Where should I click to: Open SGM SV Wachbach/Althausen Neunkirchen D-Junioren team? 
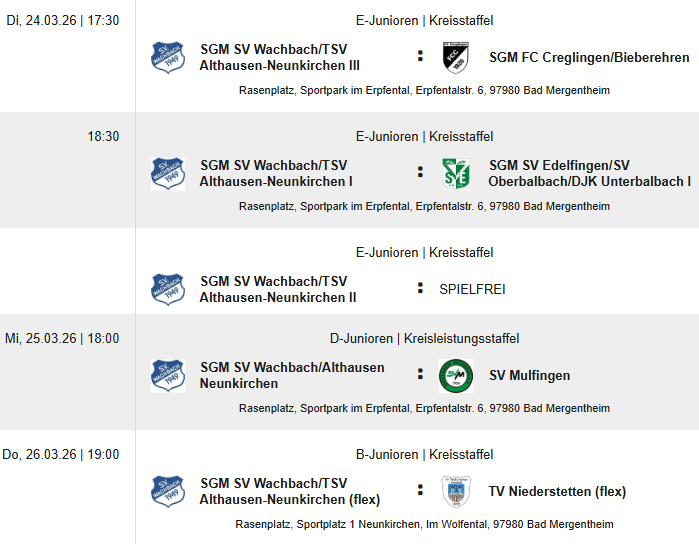(x=291, y=375)
